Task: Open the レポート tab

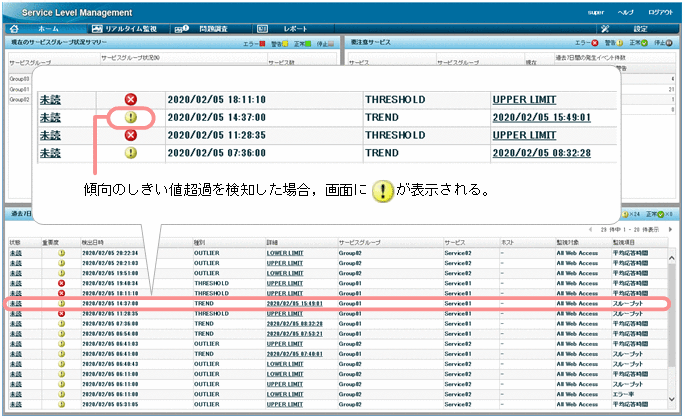Action: (296, 29)
